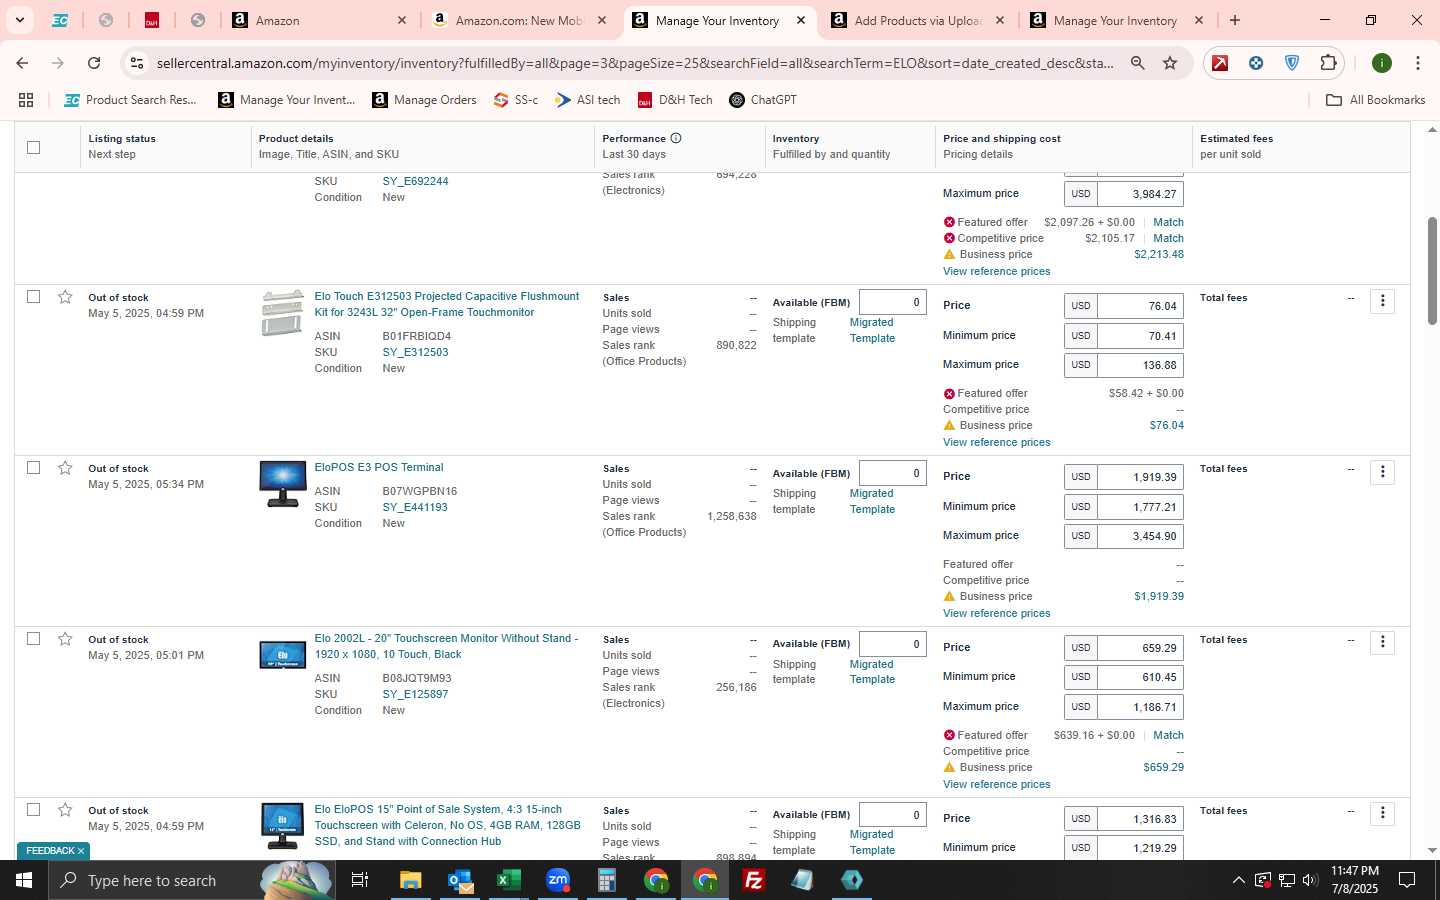View reference prices for EloPOS E3
Viewport: 1440px width, 900px height.
click(996, 613)
